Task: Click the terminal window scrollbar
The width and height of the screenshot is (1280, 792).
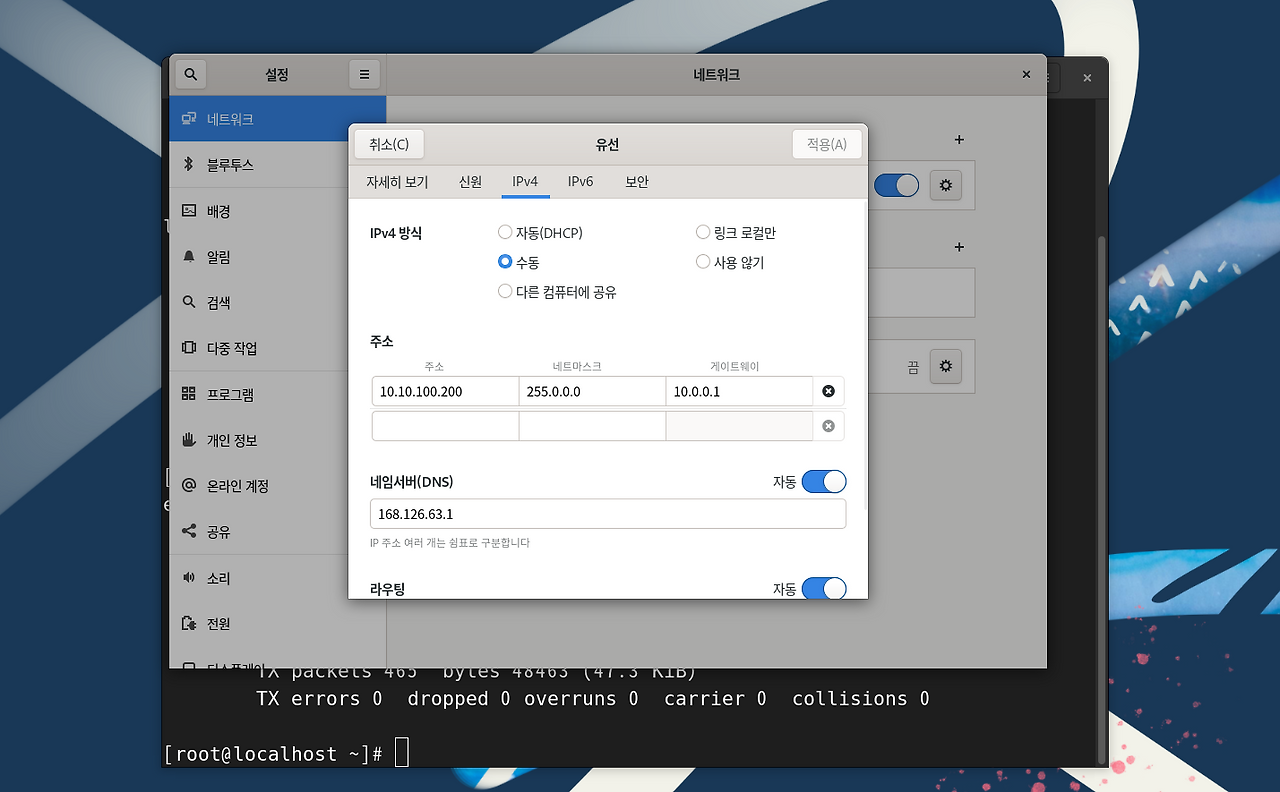Action: tap(1102, 500)
